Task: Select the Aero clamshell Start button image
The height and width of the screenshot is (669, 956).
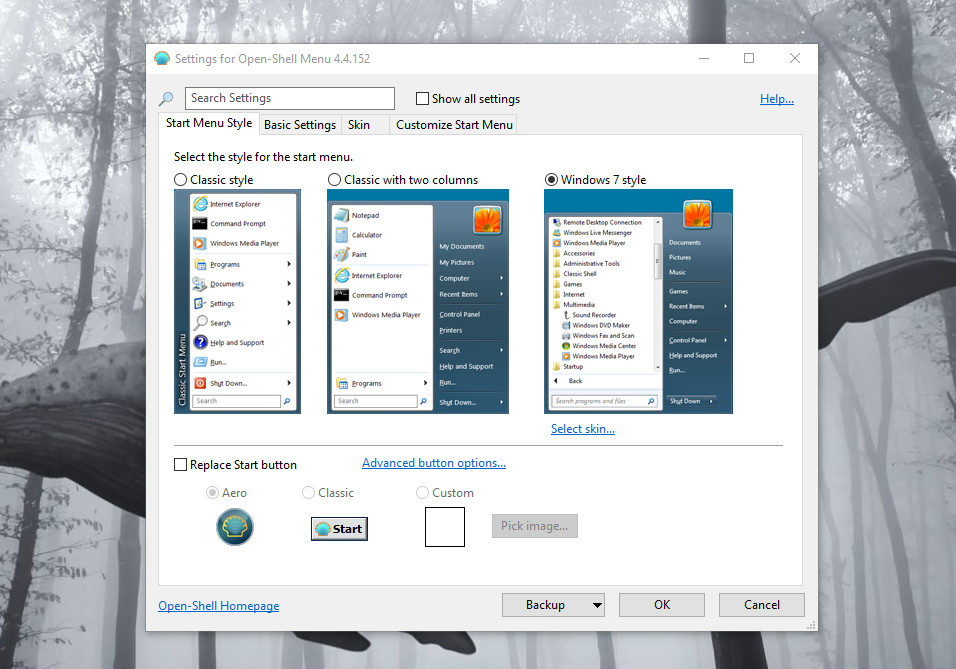Action: click(x=235, y=526)
